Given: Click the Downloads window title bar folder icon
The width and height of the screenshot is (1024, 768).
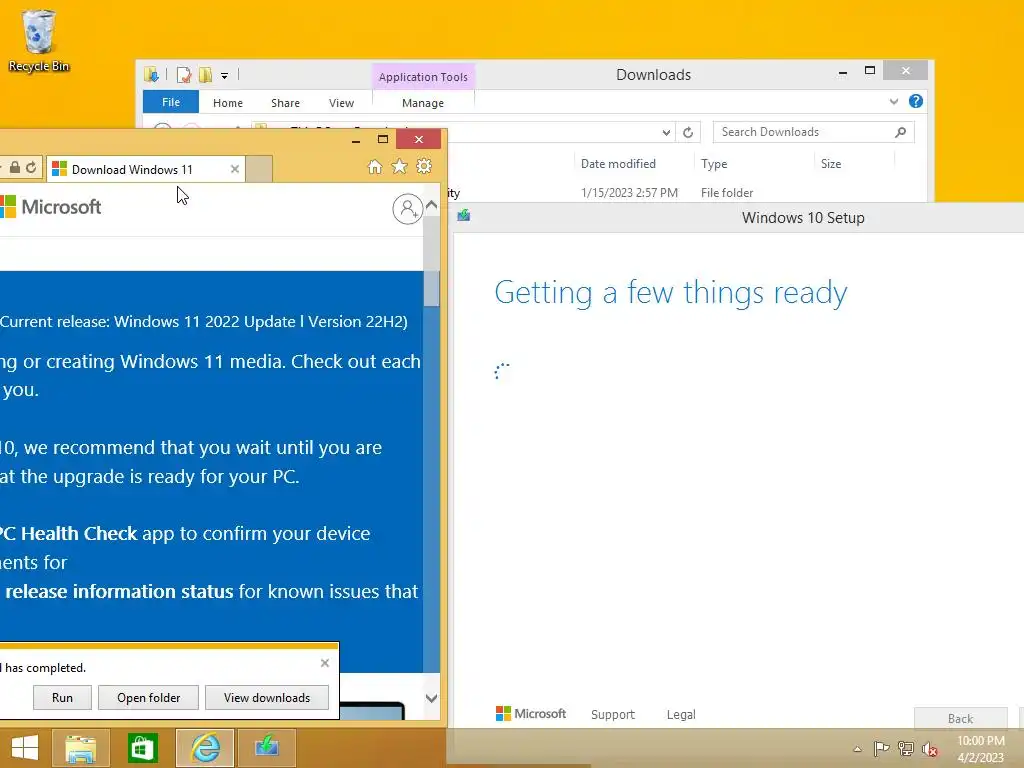Looking at the screenshot, I should [152, 75].
